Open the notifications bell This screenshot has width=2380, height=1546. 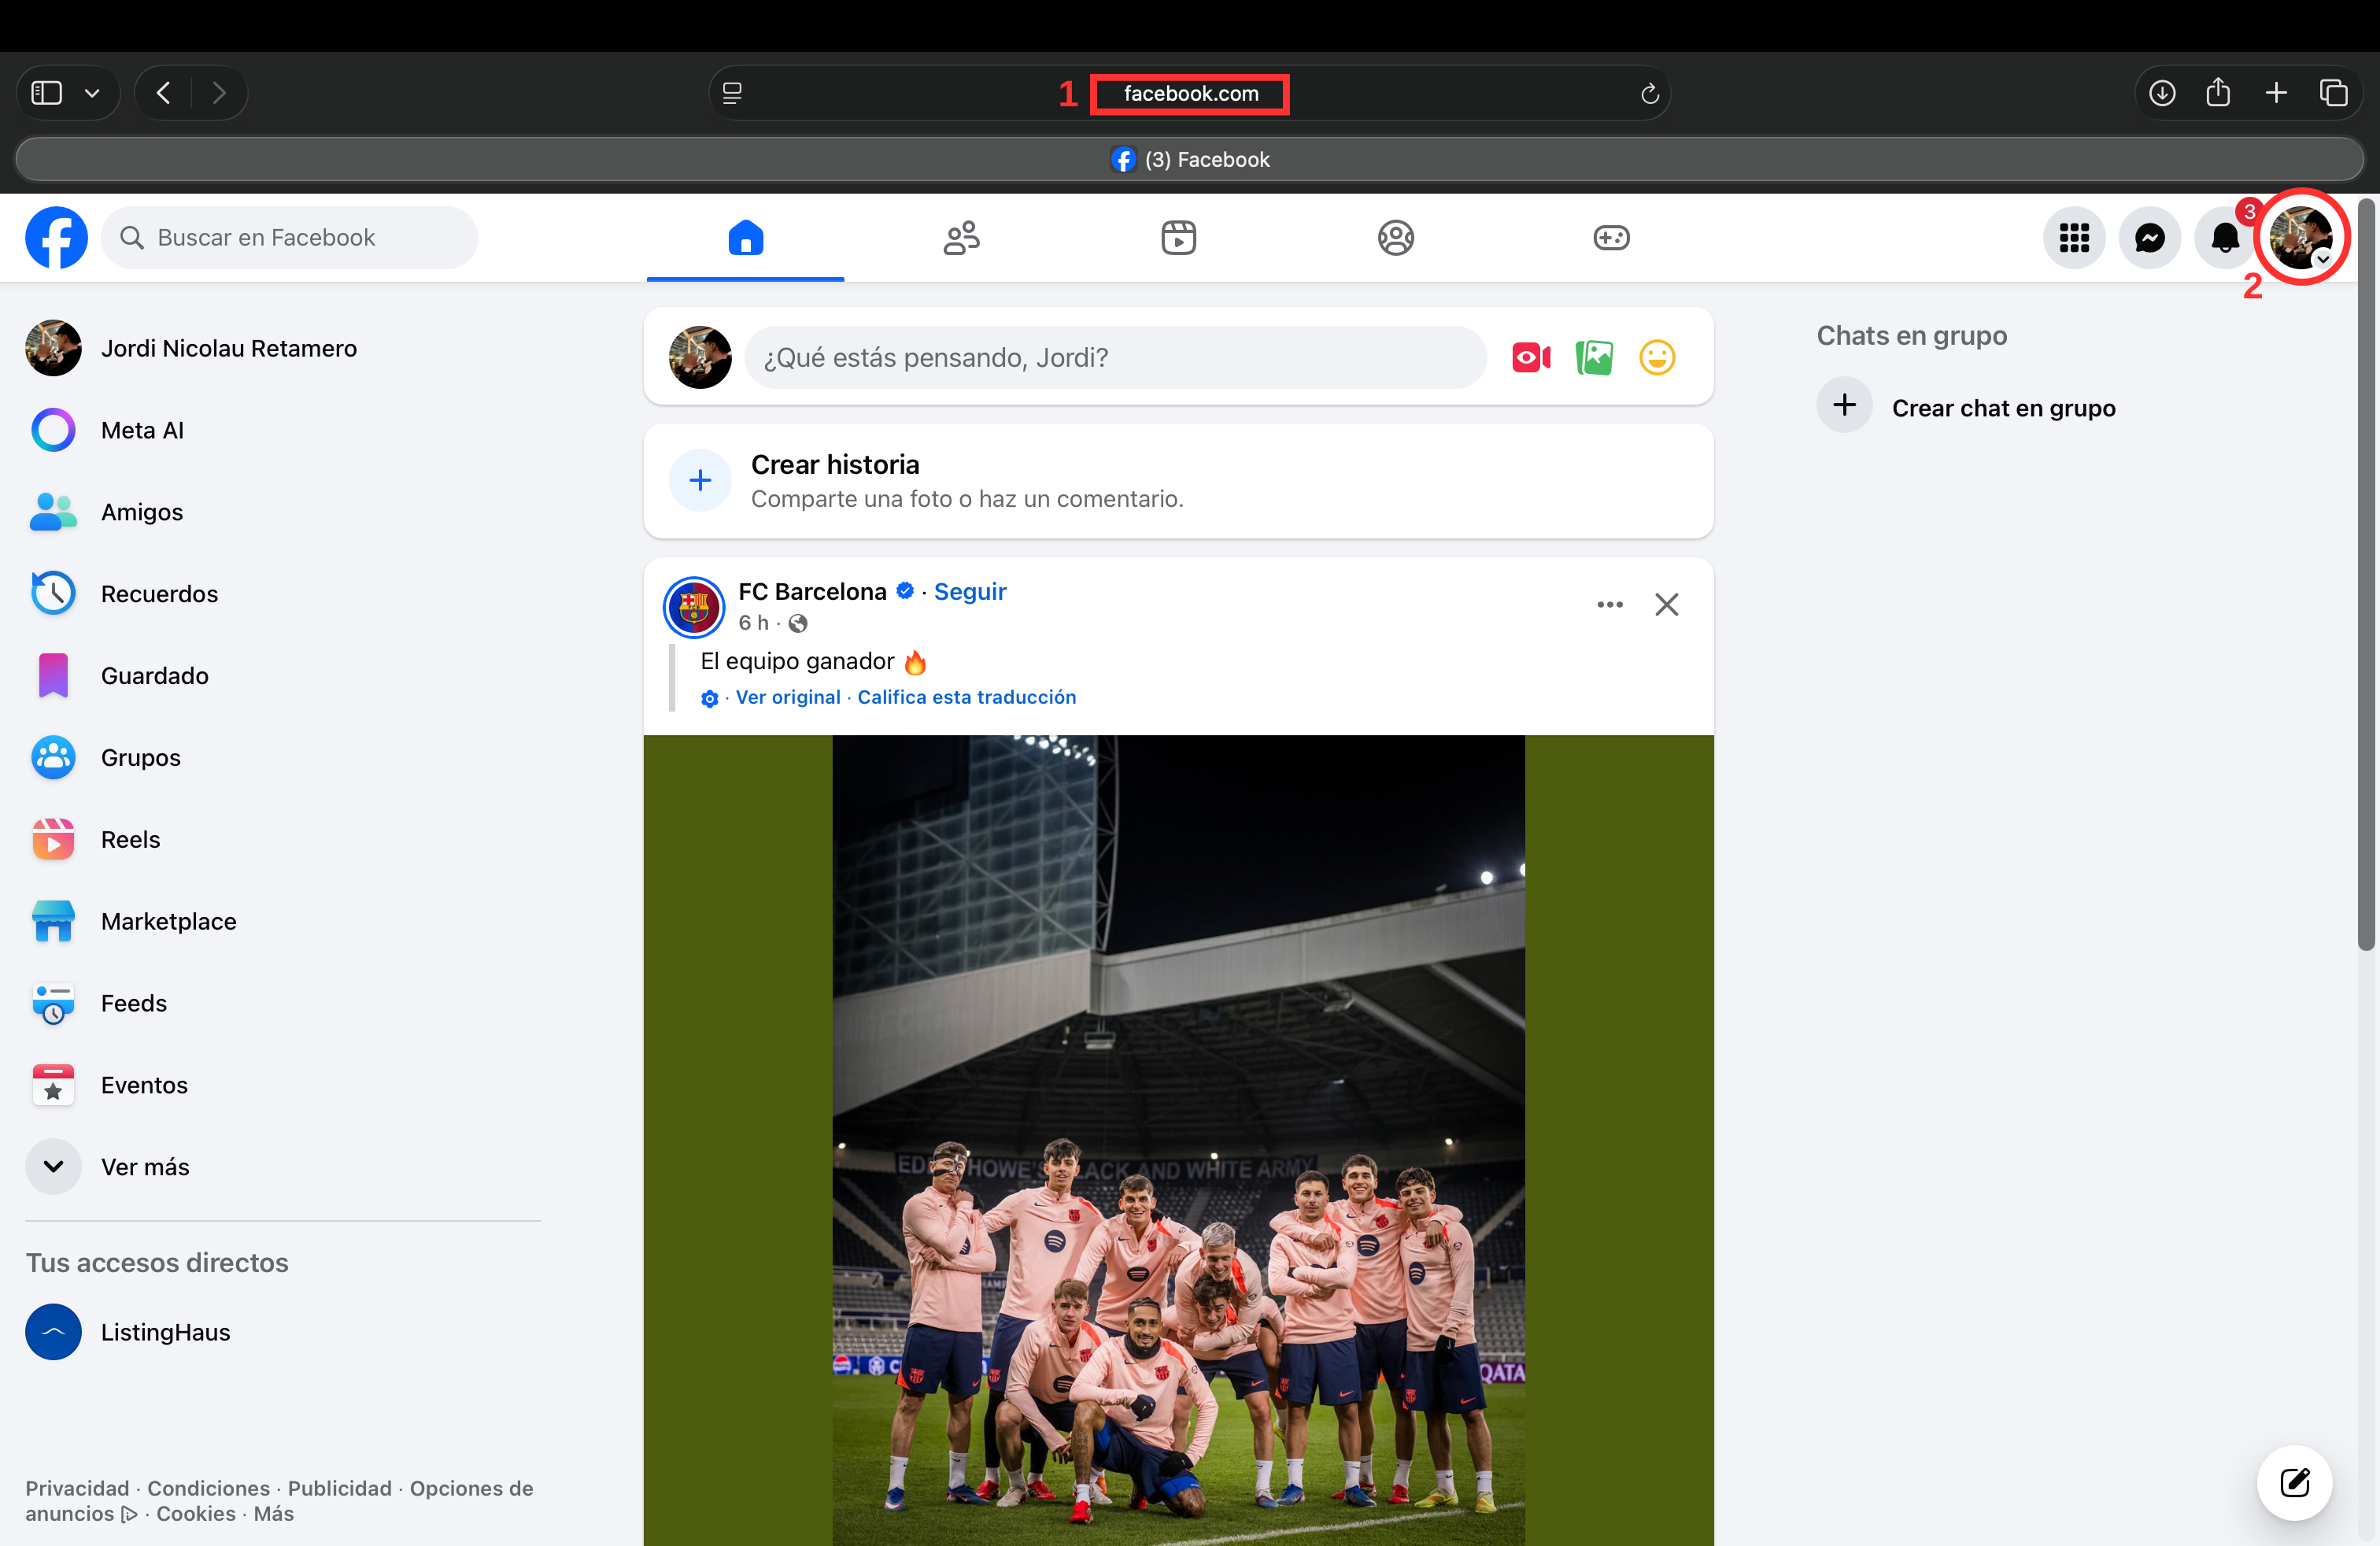2225,238
